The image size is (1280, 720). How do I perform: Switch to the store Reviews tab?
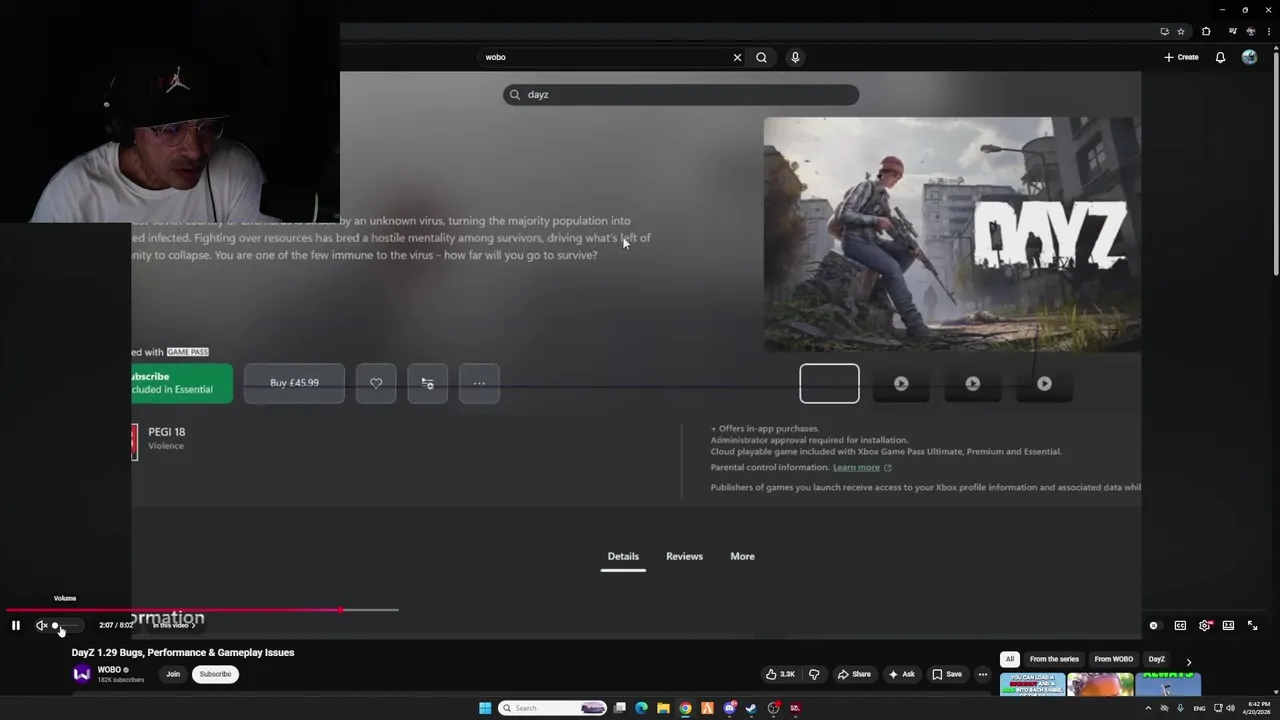click(684, 556)
